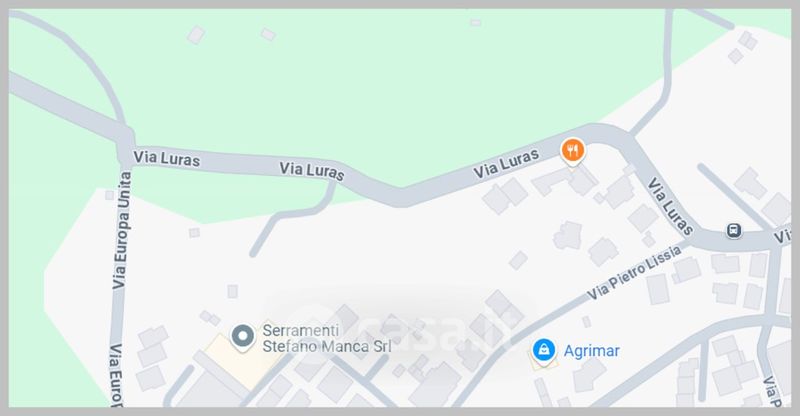
Task: Click the building right of the Agrimar label
Action: coord(588,374)
